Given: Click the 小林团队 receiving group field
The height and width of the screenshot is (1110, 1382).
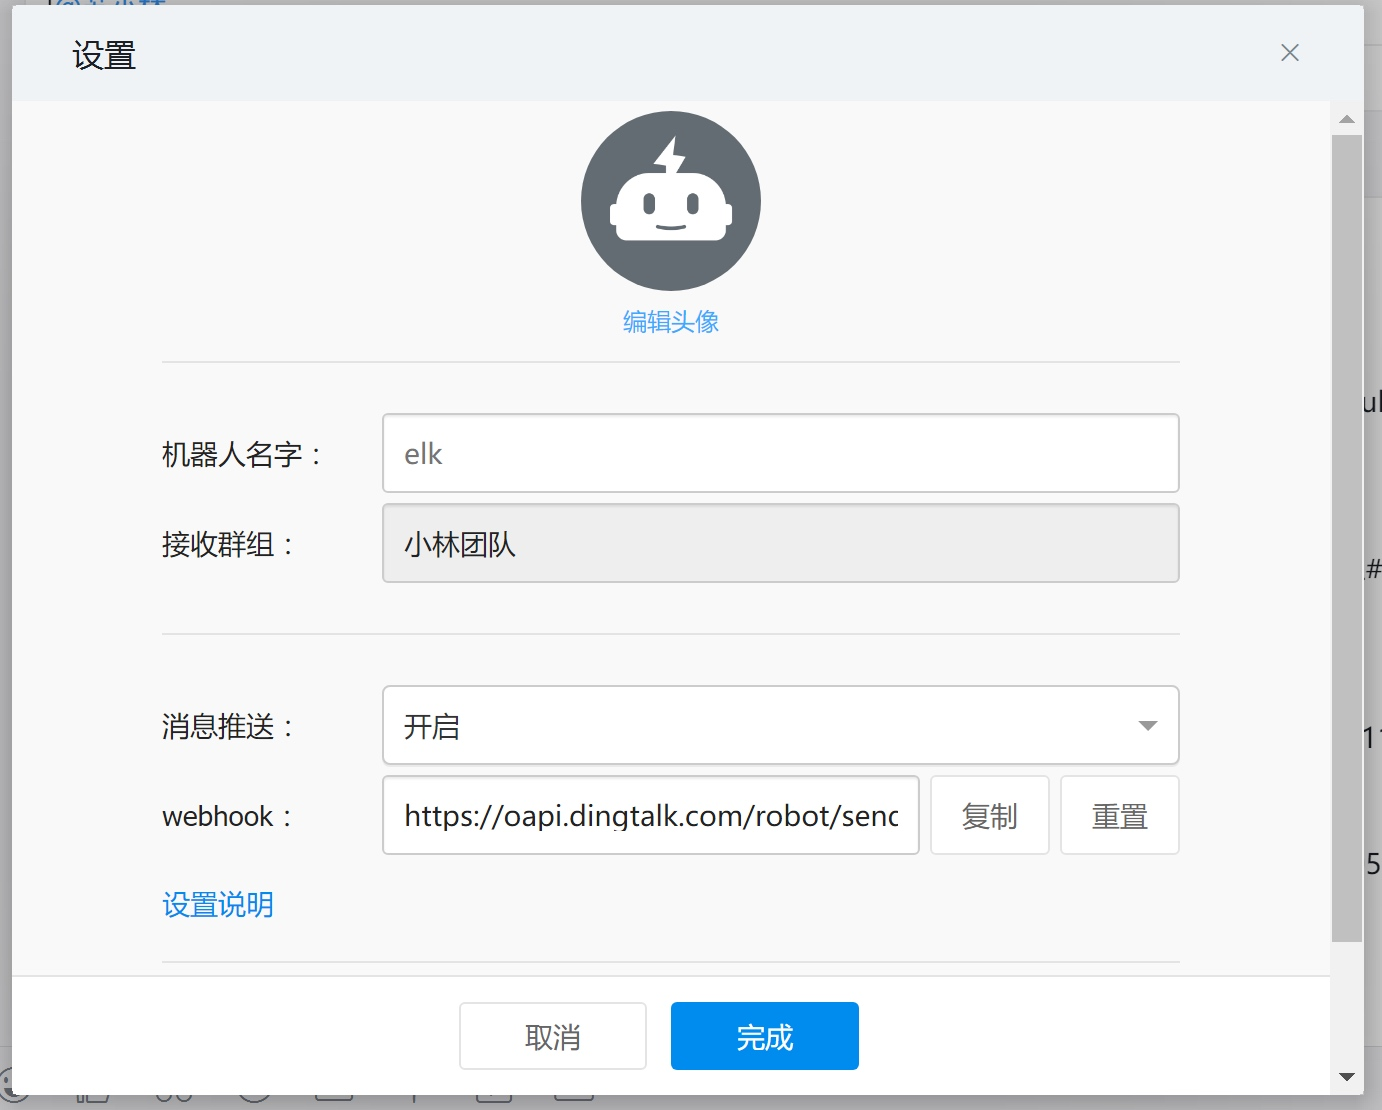Looking at the screenshot, I should pos(780,543).
